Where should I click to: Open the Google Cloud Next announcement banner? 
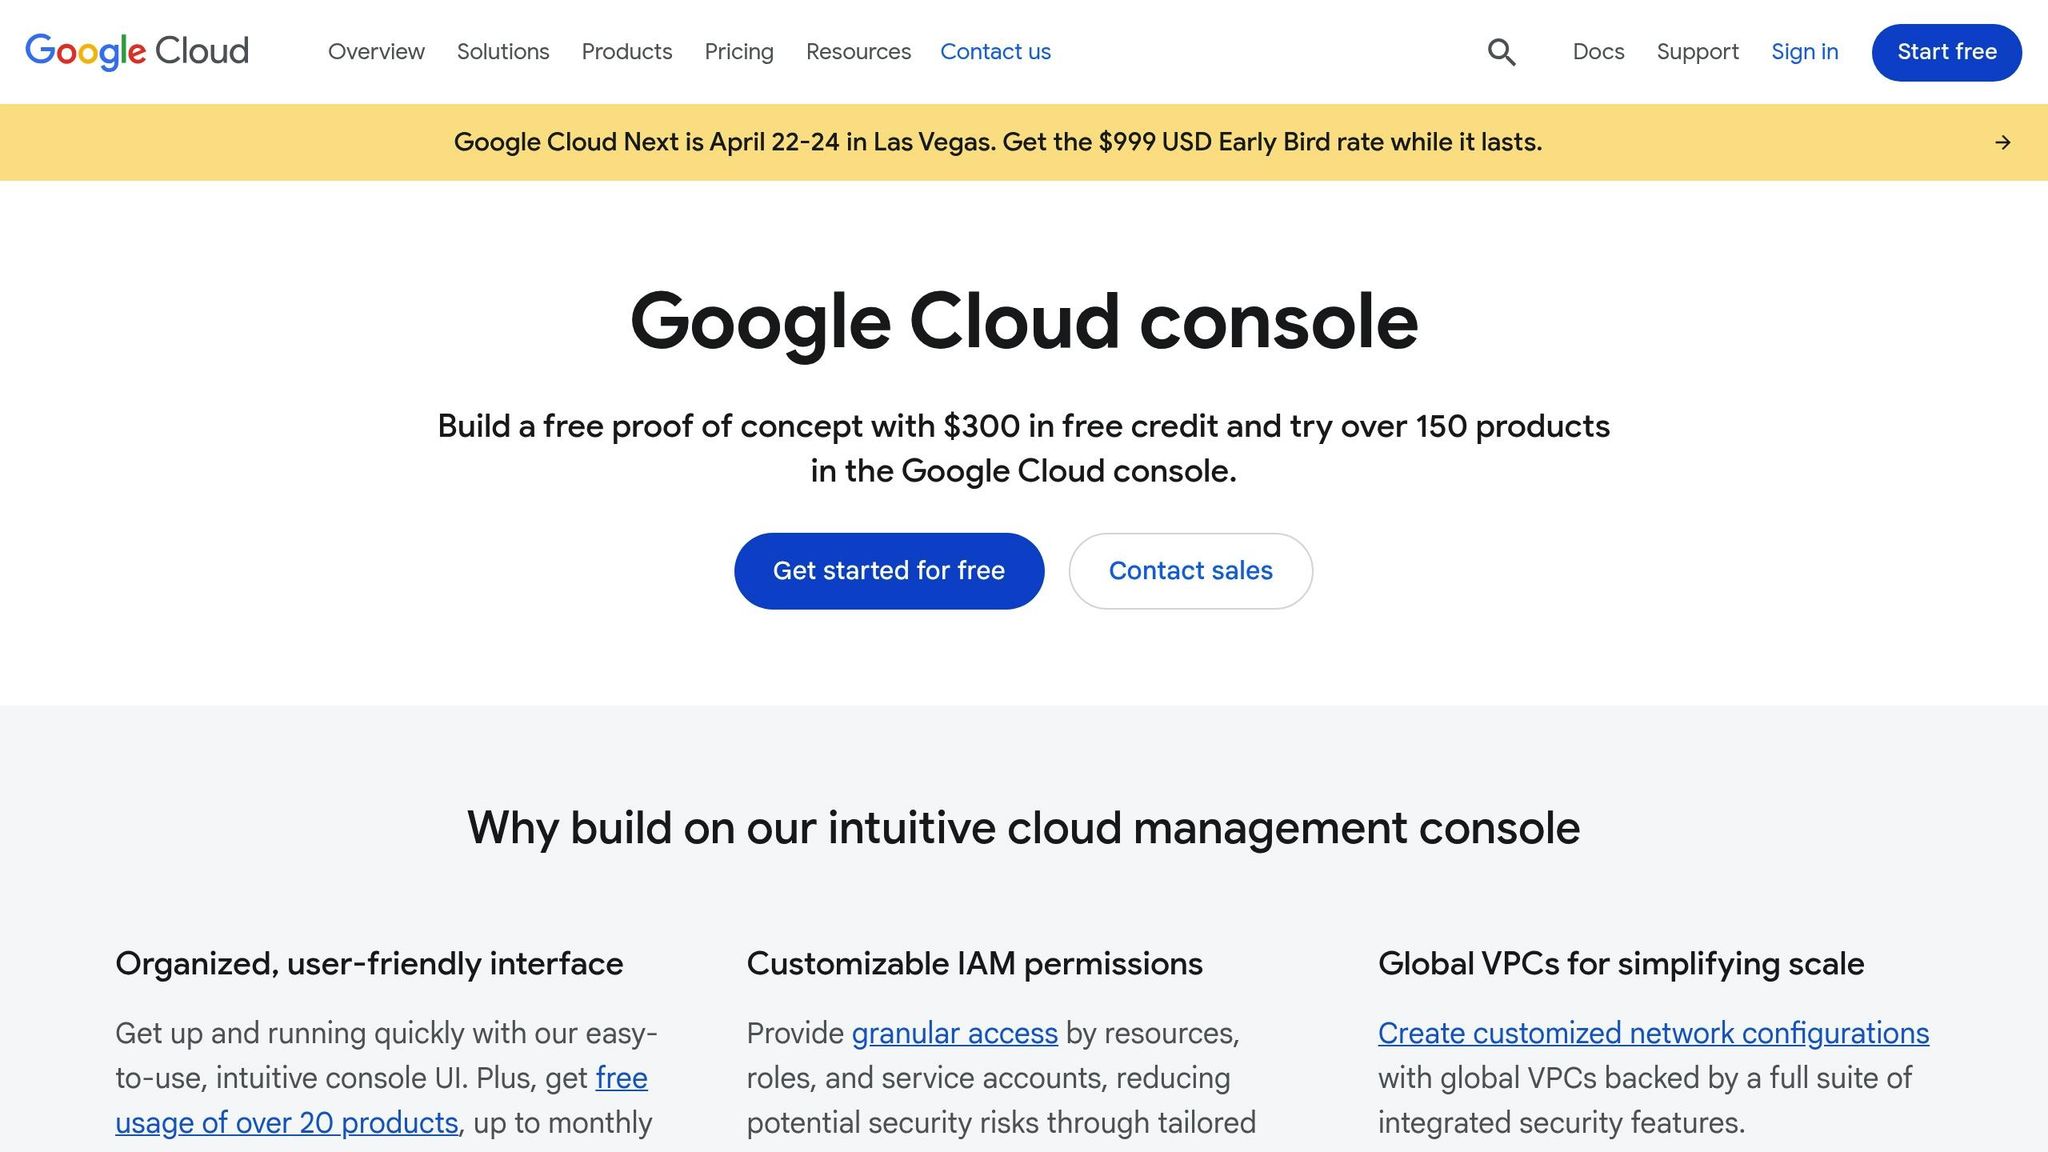coord(999,142)
